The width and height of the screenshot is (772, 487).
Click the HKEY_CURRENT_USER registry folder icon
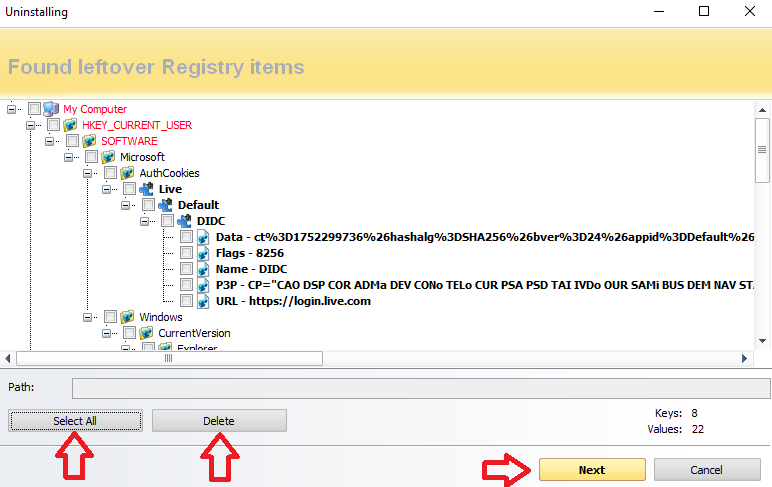click(70, 125)
